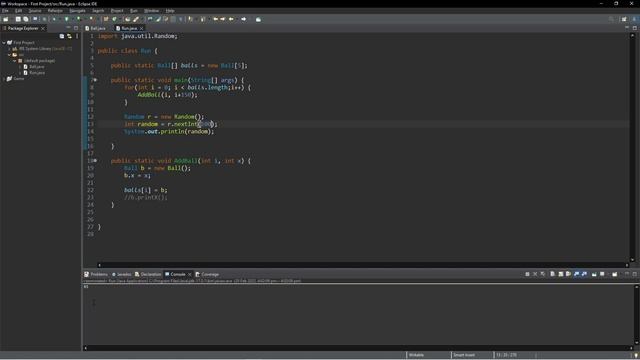This screenshot has height=360, width=640.
Task: Expand the JRE System Library node
Action: [x=9, y=49]
